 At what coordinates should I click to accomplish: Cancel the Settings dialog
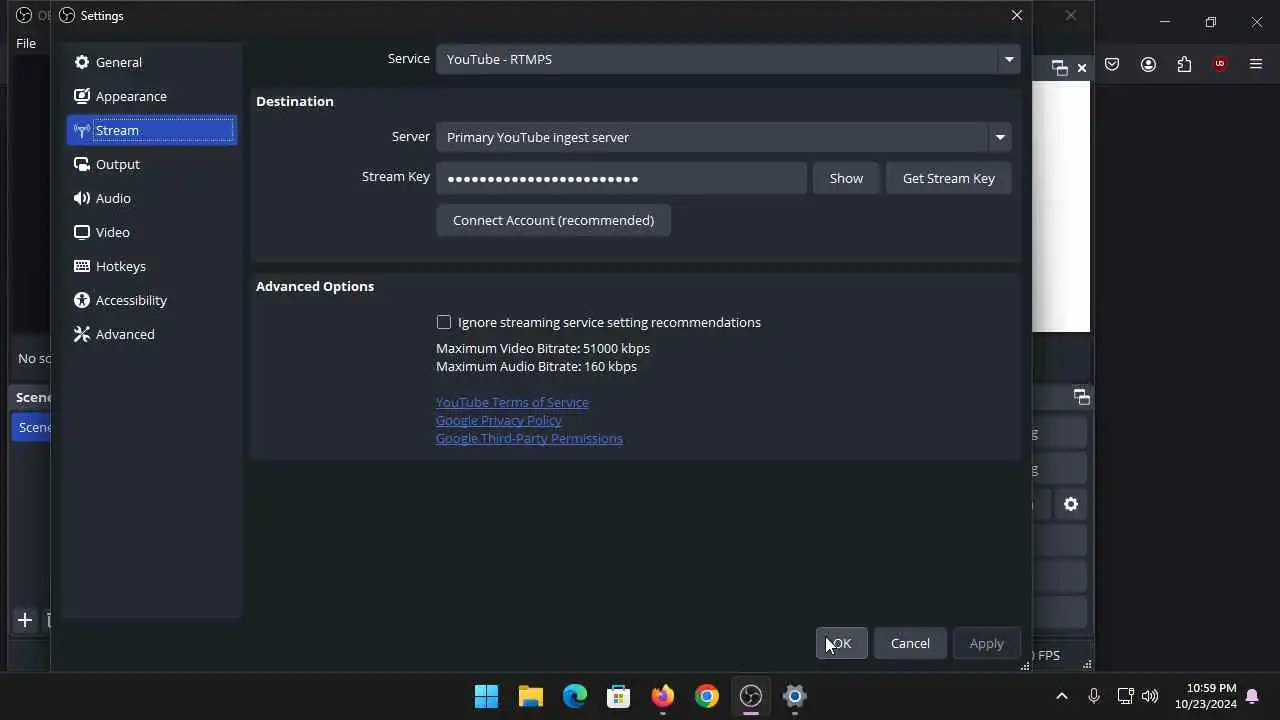(x=910, y=643)
